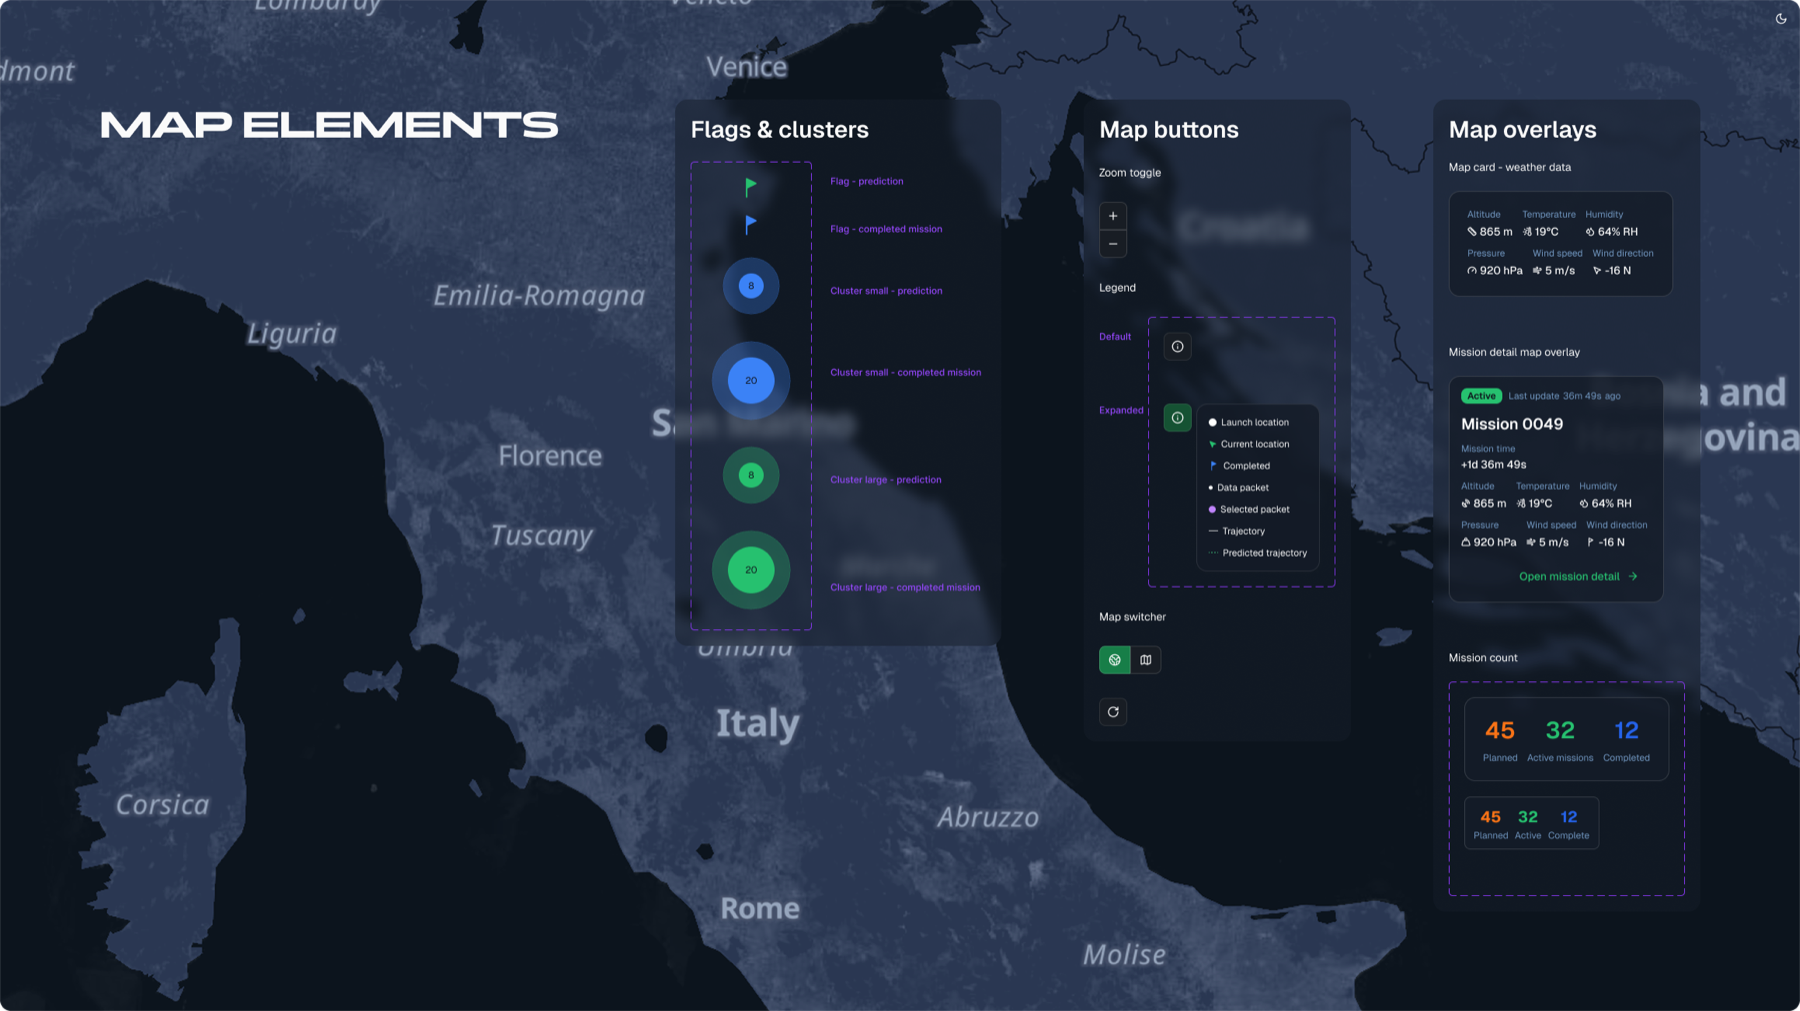Click Completed legend entry
The image size is (1800, 1011).
[x=1239, y=466]
